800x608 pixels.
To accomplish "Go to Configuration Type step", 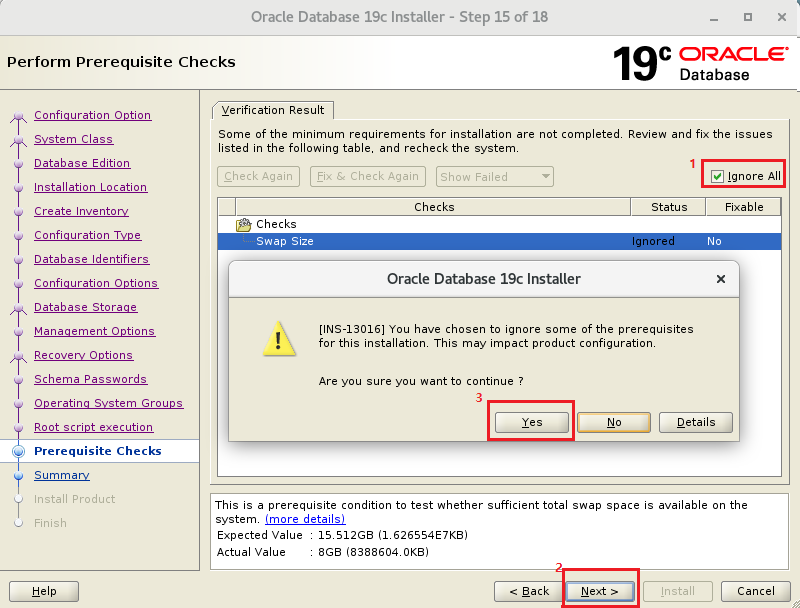I will 87,235.
